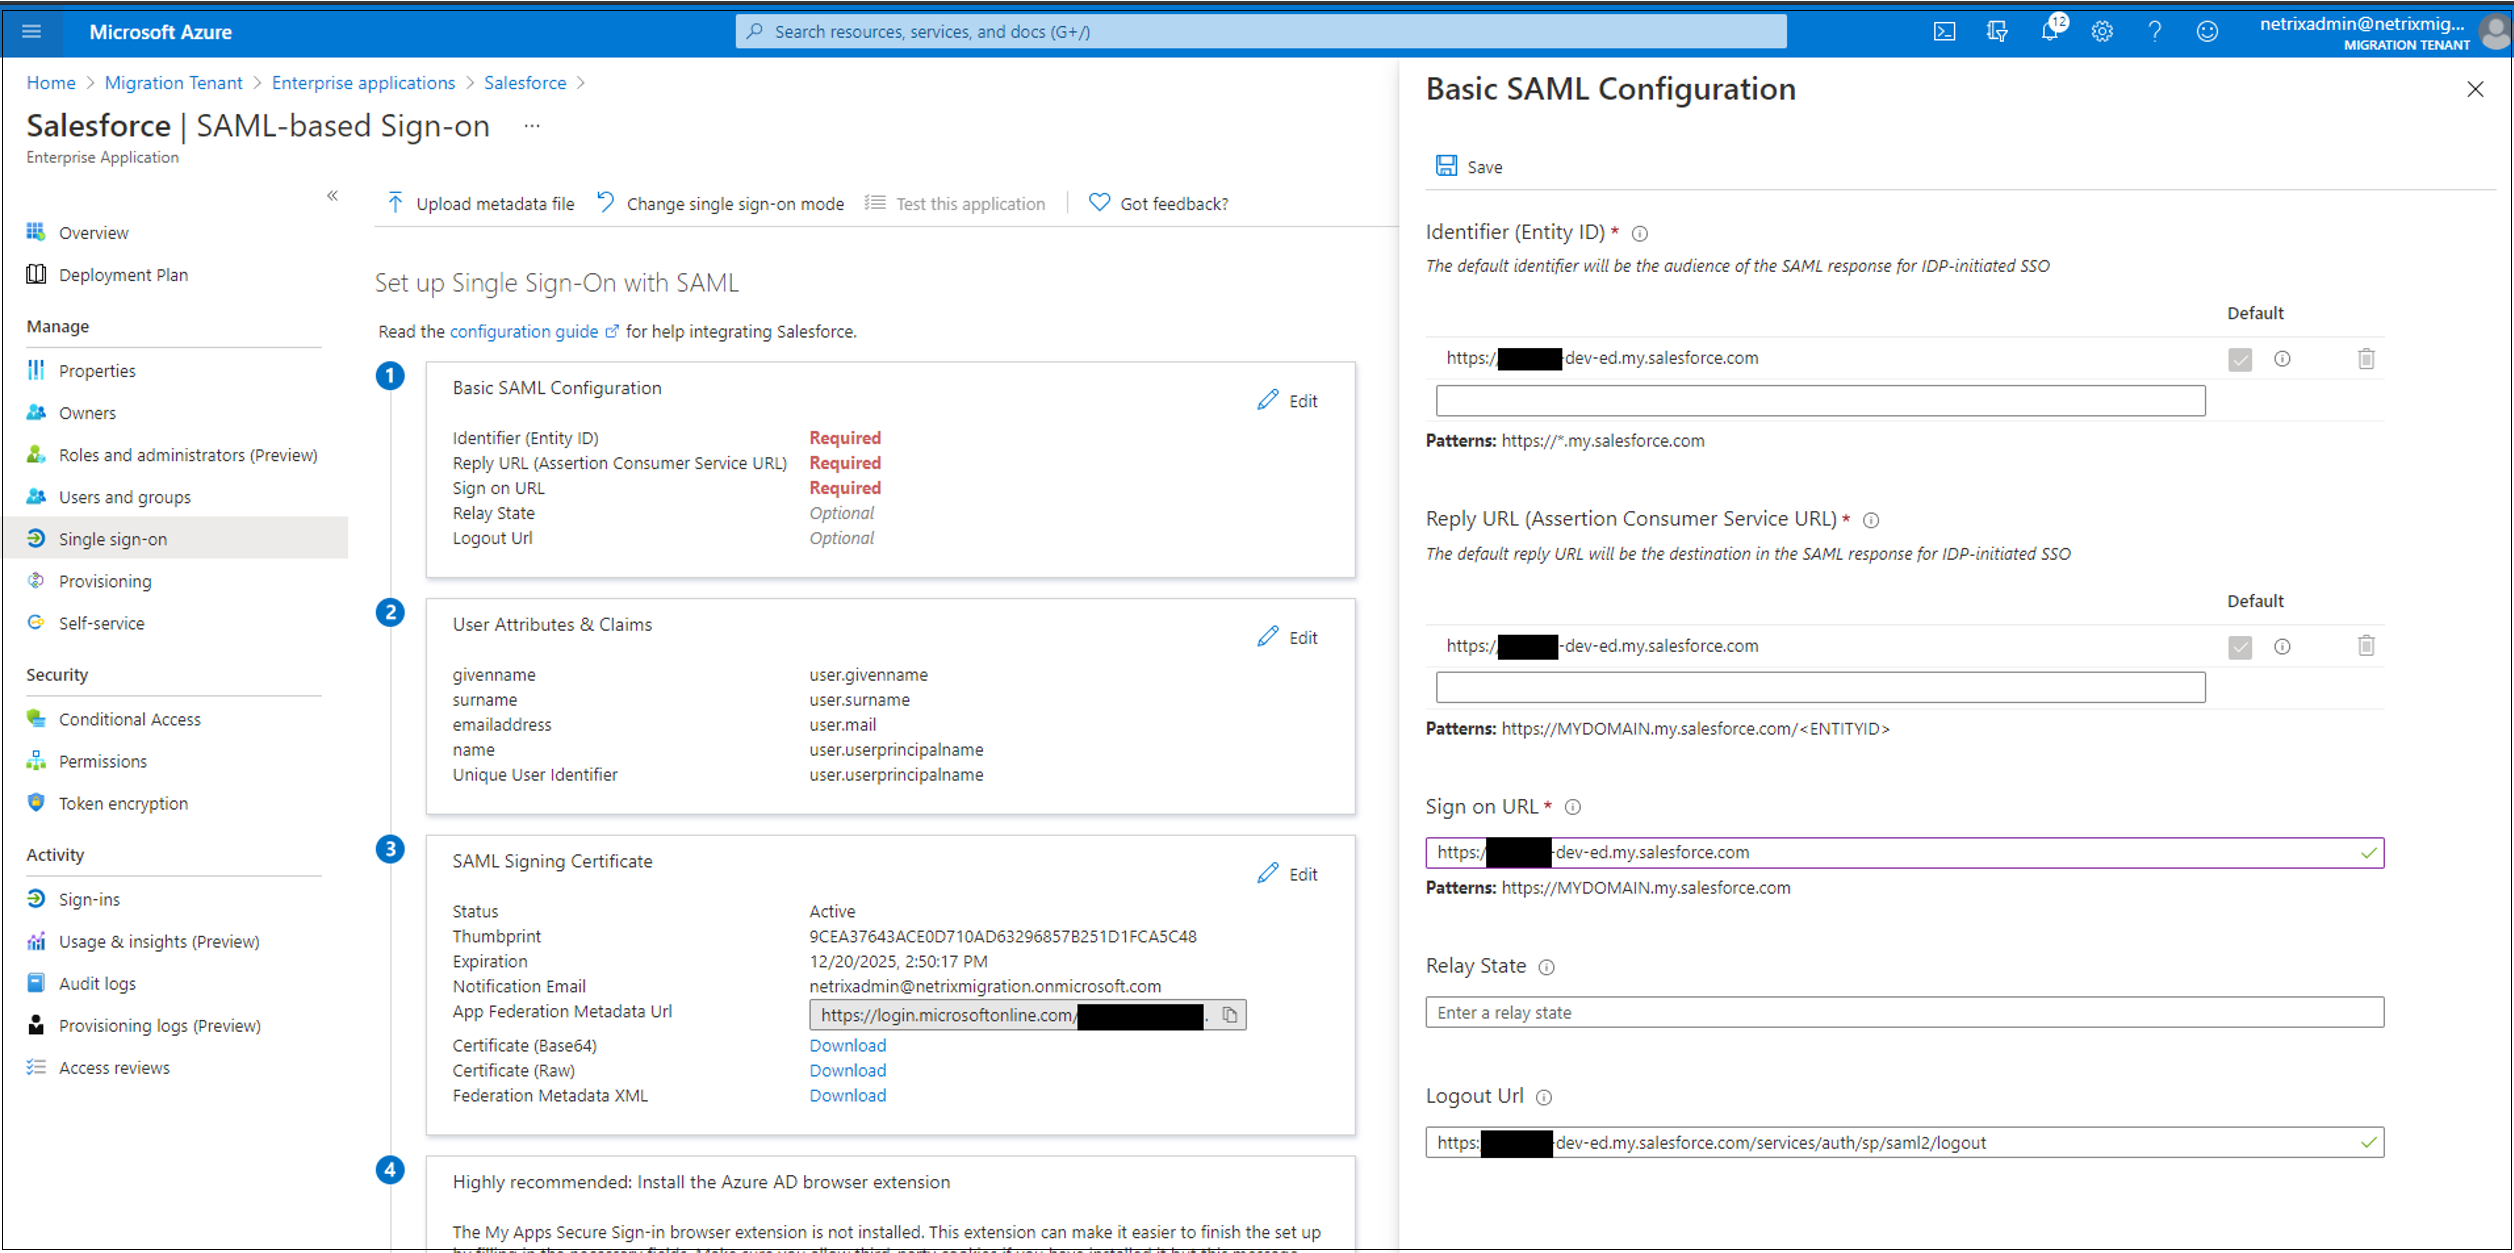Download the Federation Metadata XML
The image size is (2514, 1253).
tap(848, 1095)
